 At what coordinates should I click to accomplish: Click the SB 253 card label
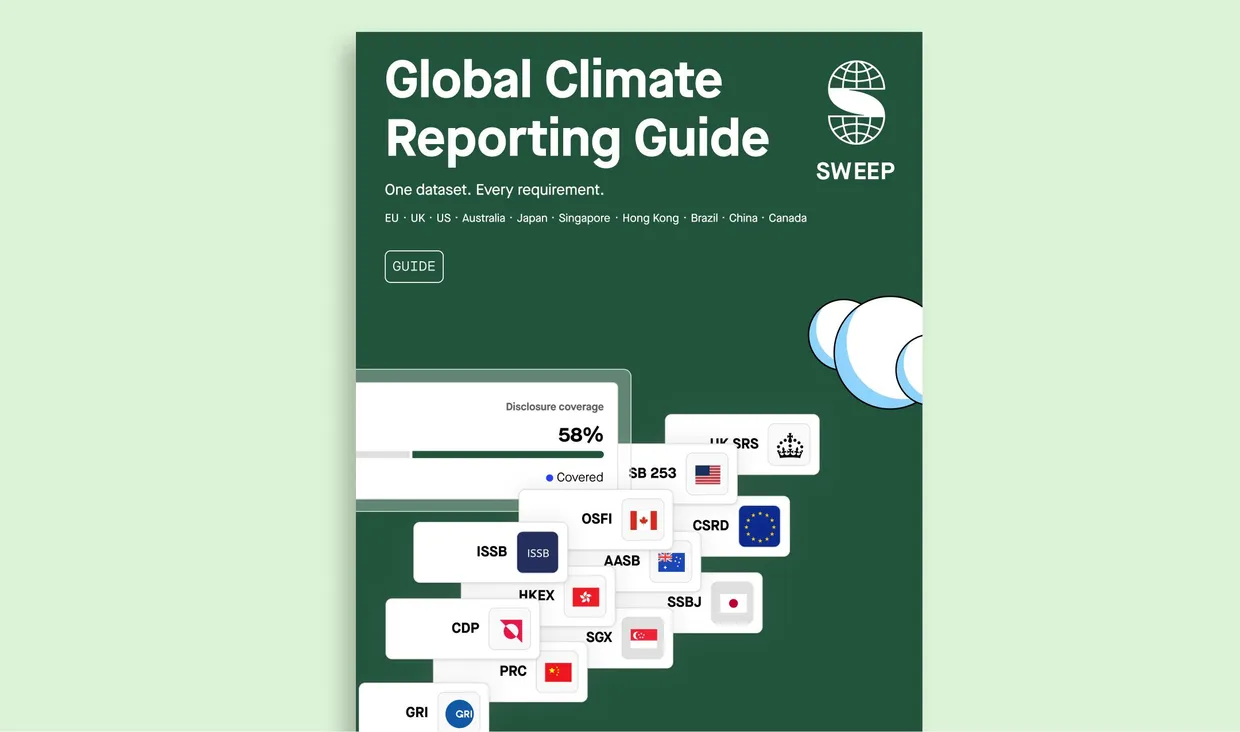click(653, 473)
